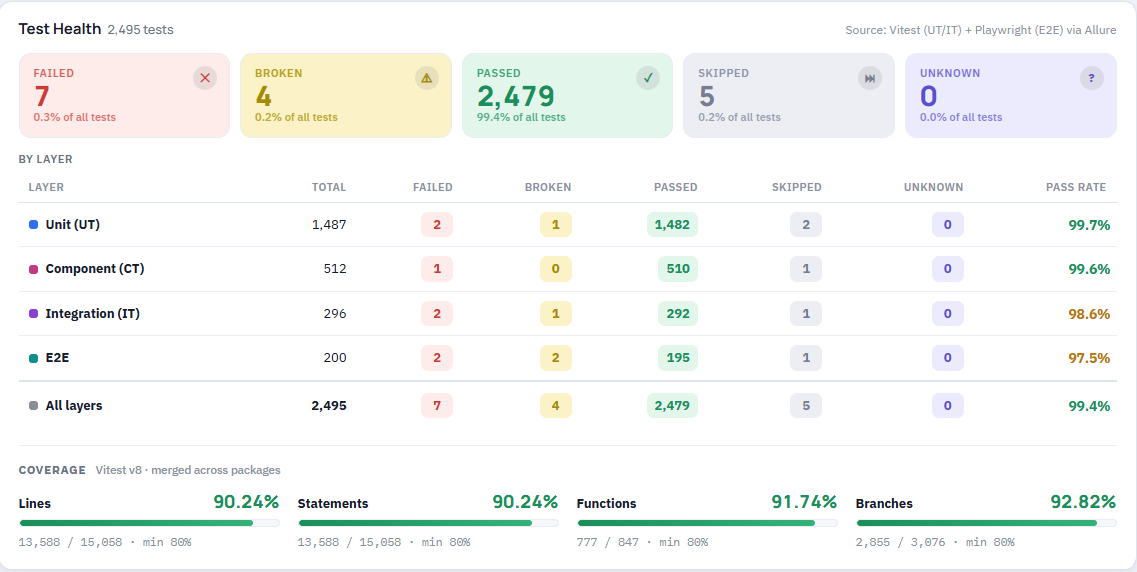The height and width of the screenshot is (572, 1137).
Task: Click the Unit (UT) total 1,487
Action: 329,225
